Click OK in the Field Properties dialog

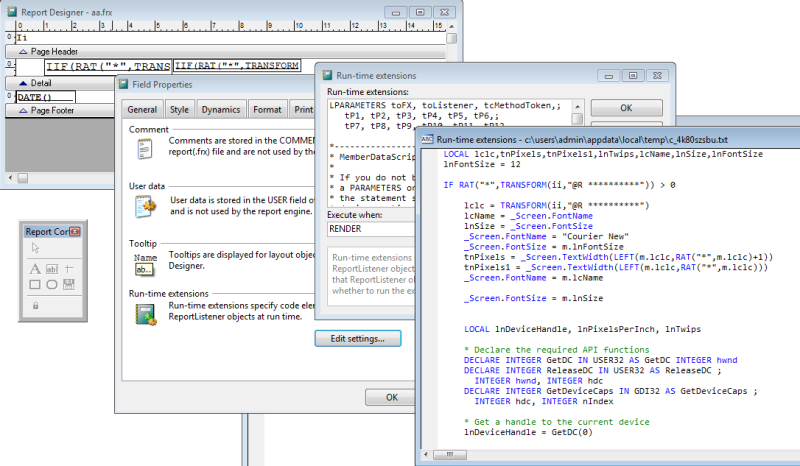point(391,397)
